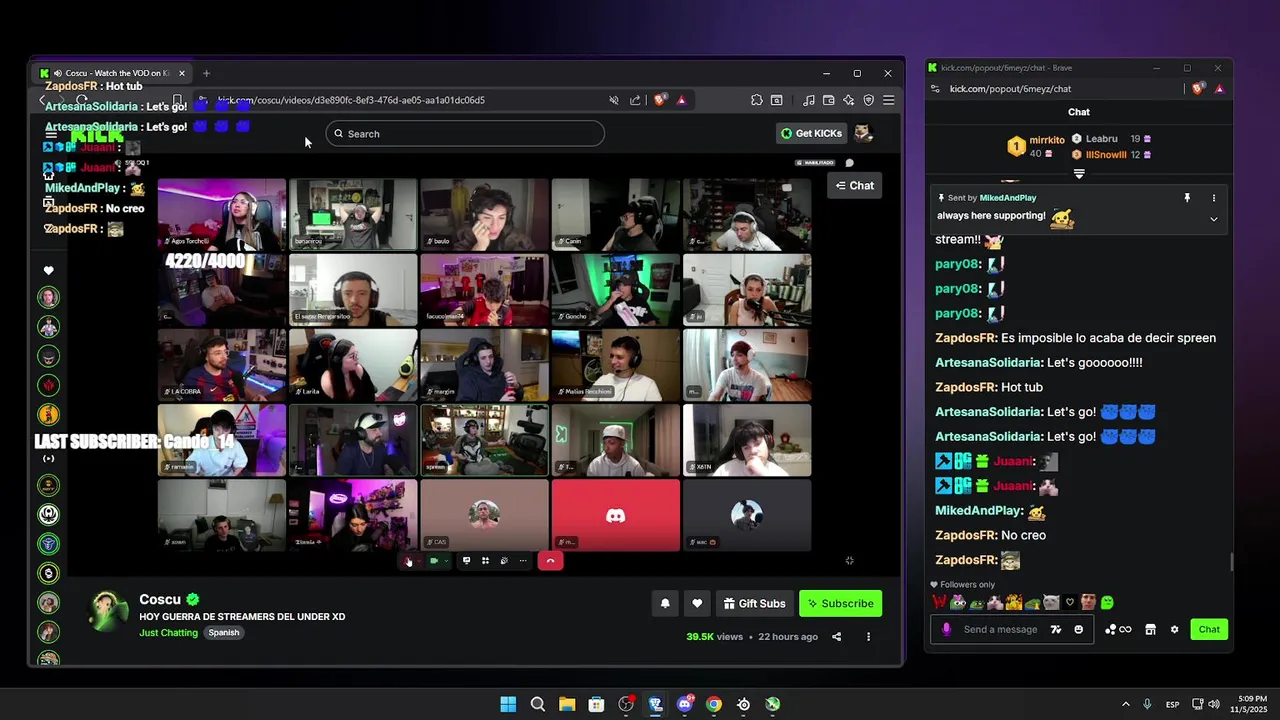The image size is (1280, 720).
Task: Click the main window address bar URL
Action: point(352,100)
